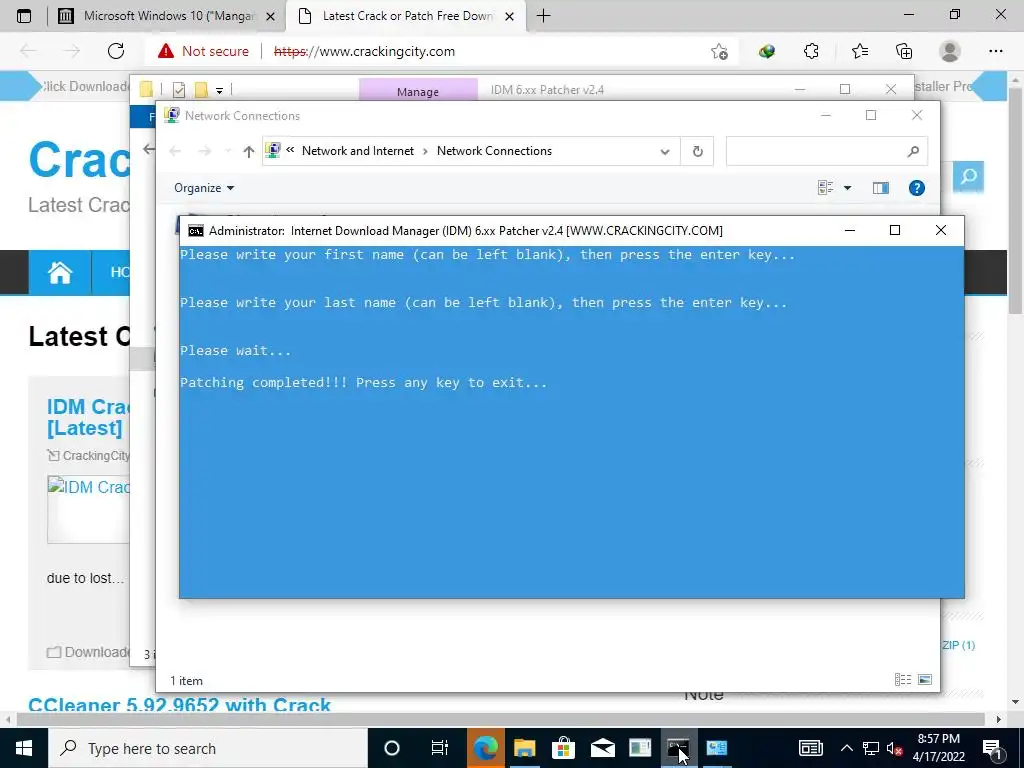Go up one level in Network Connections
Screen dimensions: 1024x768
click(248, 152)
